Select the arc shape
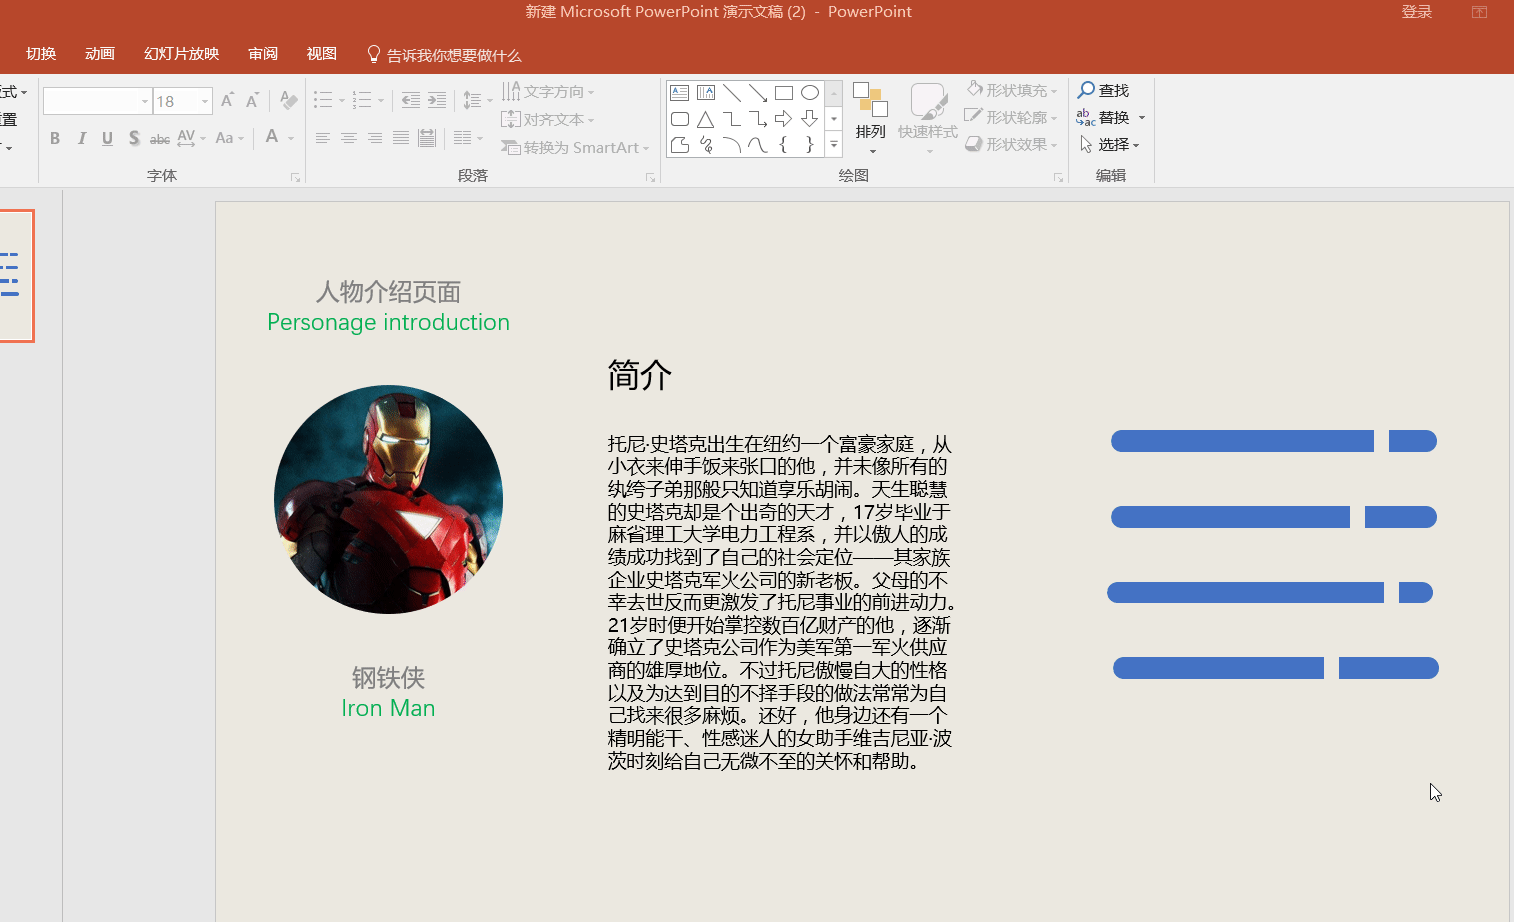 pos(732,145)
